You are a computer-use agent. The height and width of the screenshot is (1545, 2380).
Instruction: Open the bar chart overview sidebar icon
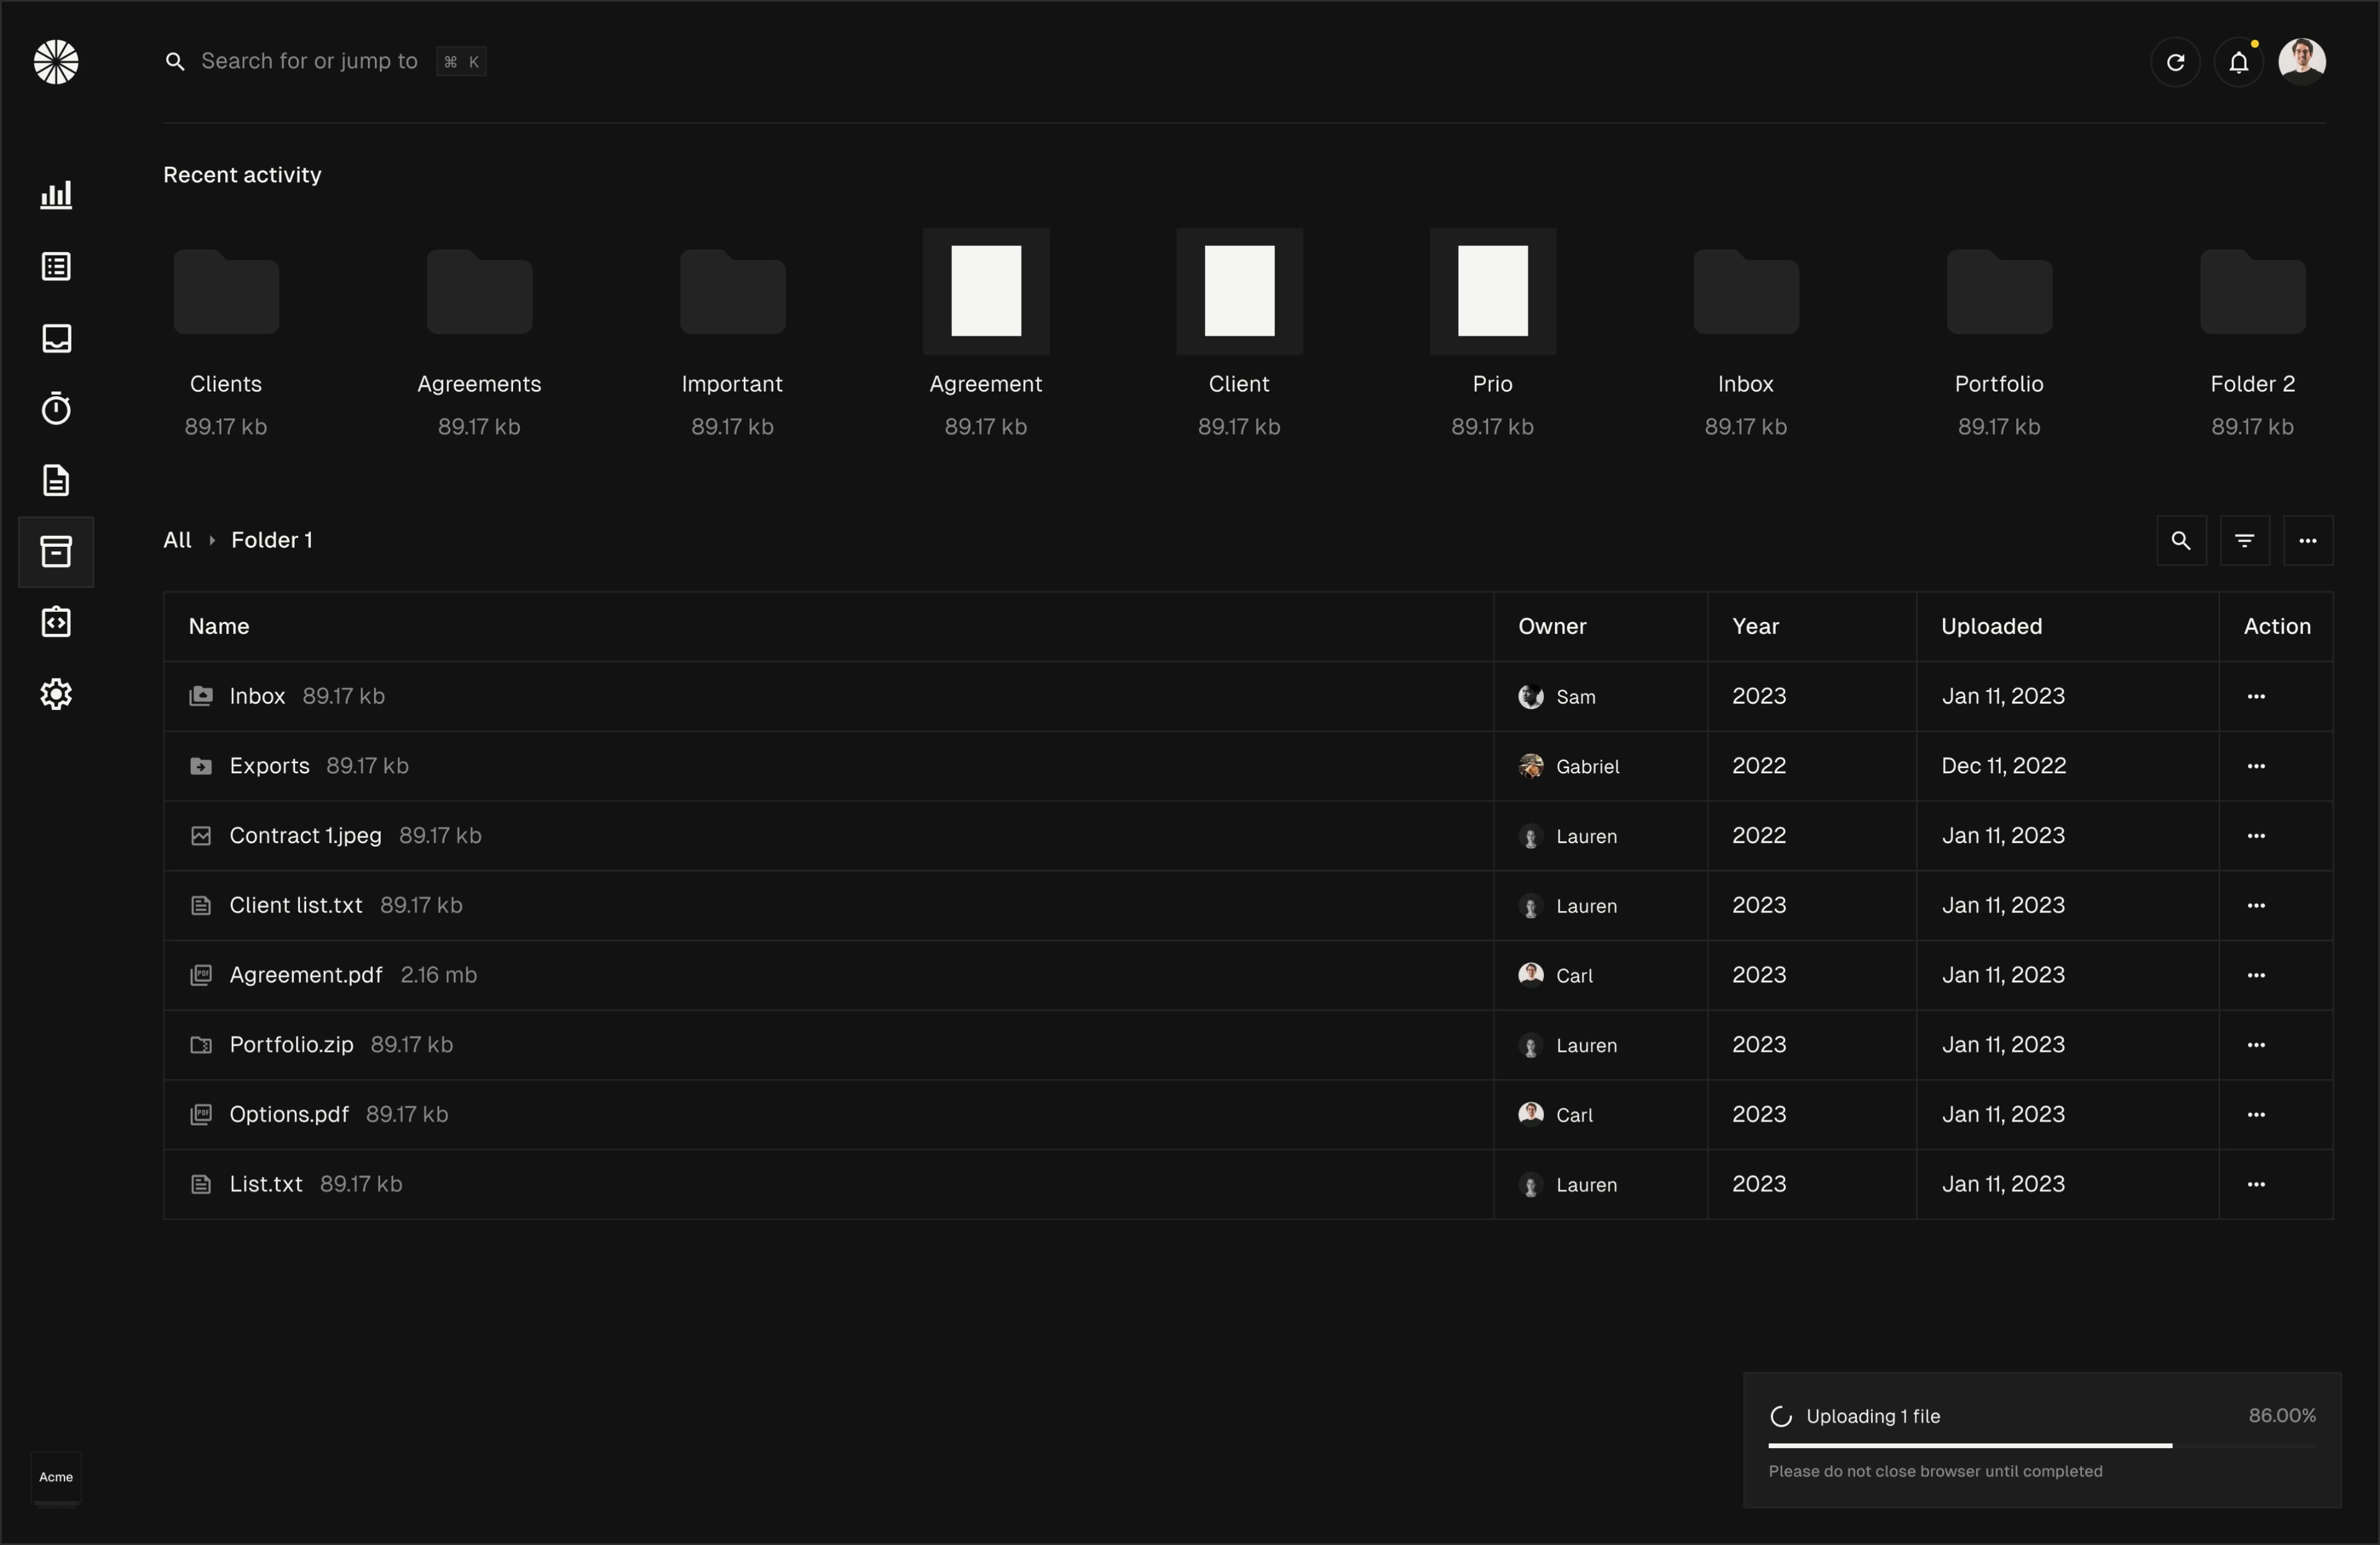point(56,195)
